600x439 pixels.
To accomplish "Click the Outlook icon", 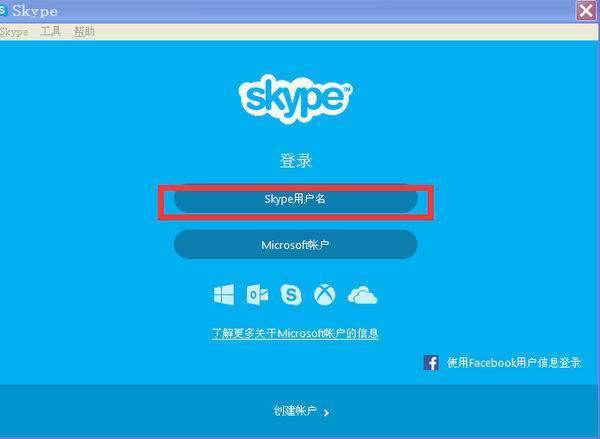I will coord(257,295).
